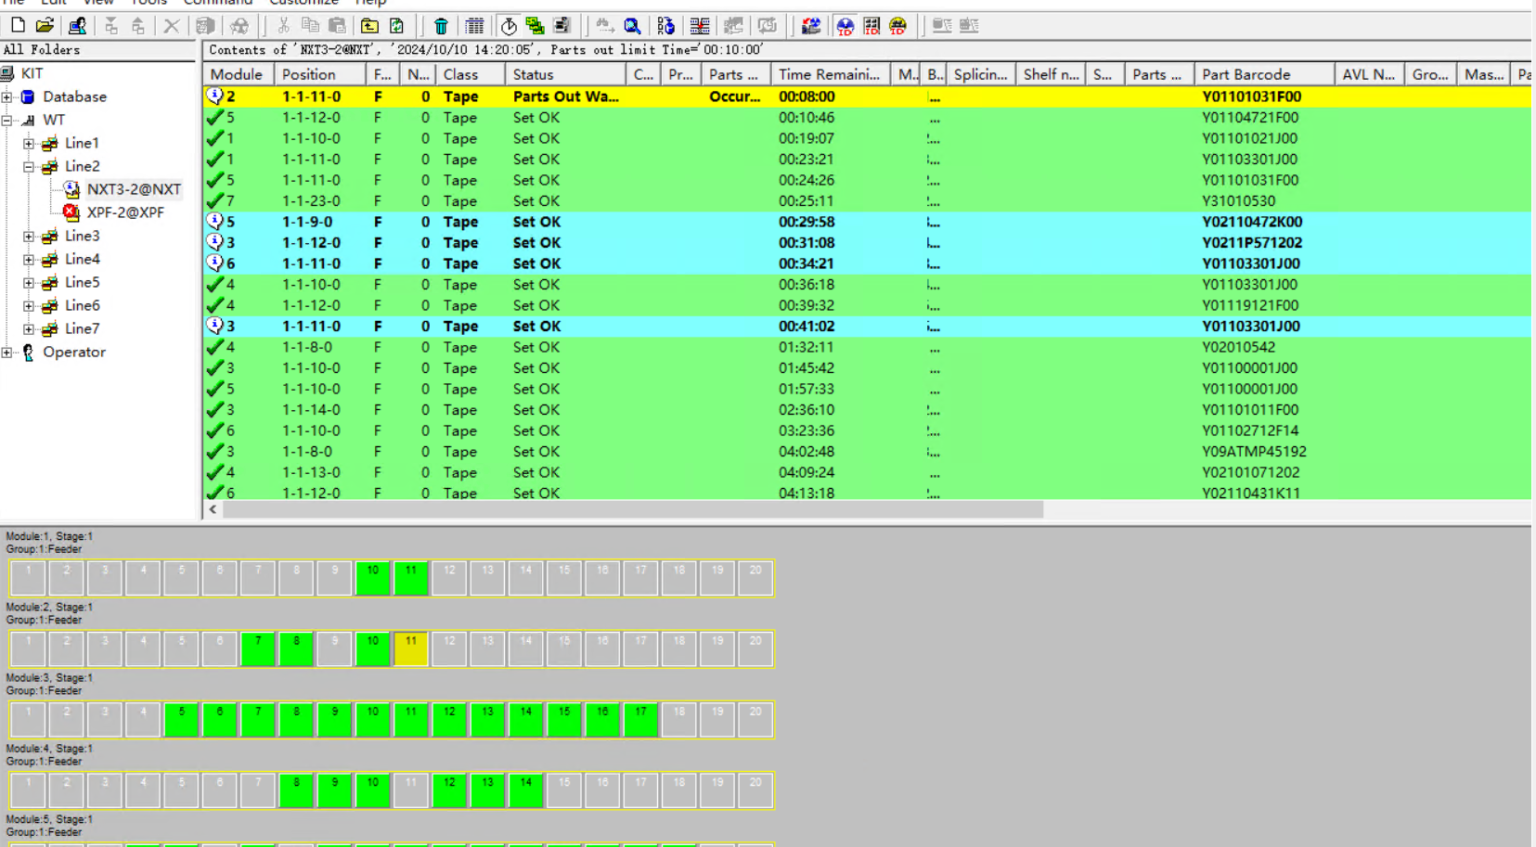Image resolution: width=1536 pixels, height=847 pixels.
Task: Click the Shelf n... column header
Action: 1050,74
